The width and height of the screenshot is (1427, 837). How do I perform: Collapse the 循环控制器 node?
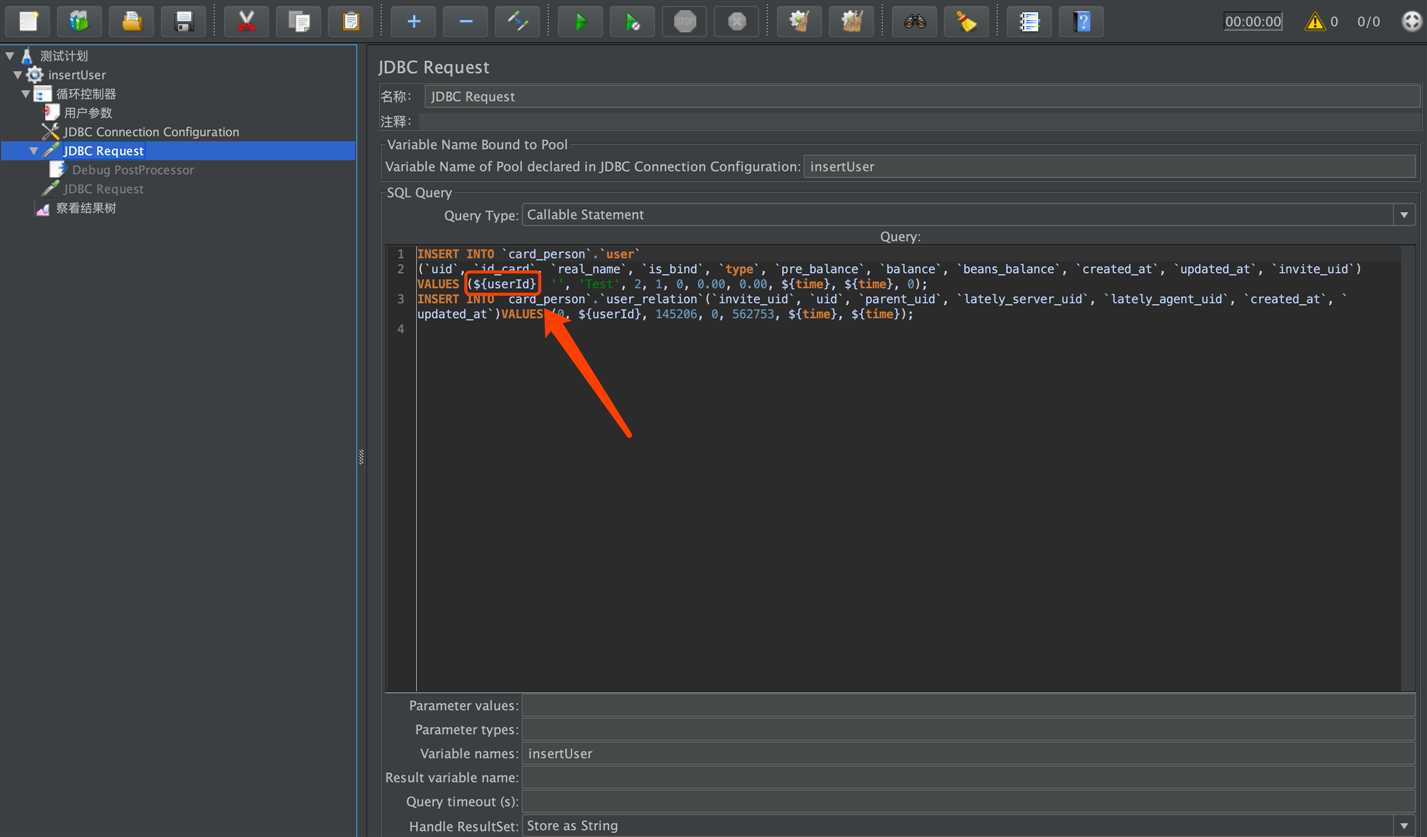click(x=26, y=94)
